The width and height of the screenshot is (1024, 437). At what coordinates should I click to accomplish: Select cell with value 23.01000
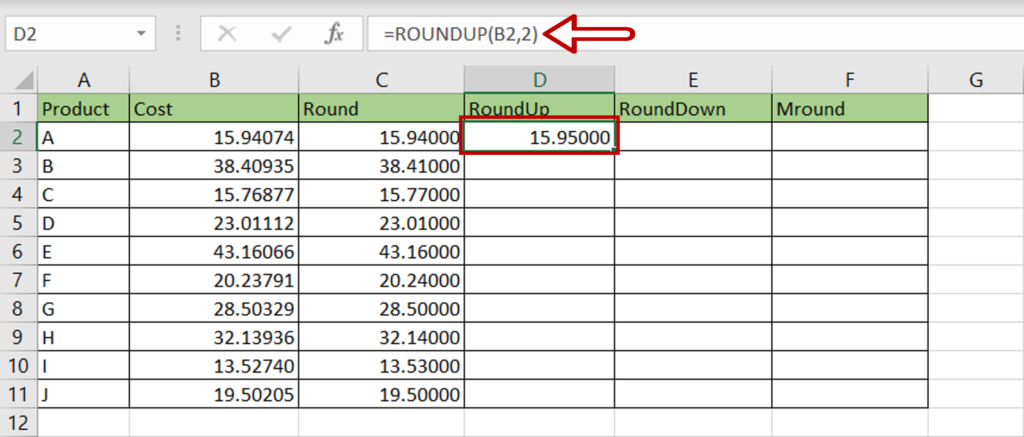point(381,223)
